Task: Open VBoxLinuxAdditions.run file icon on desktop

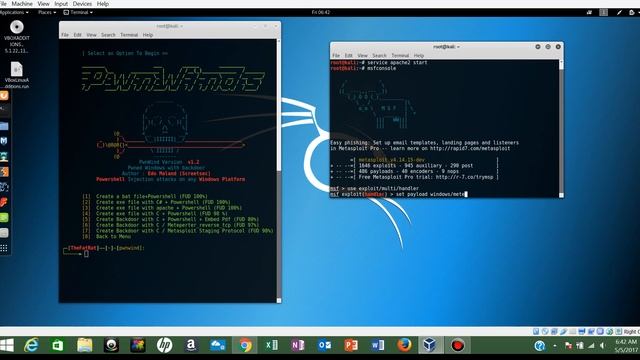Action: (16, 69)
